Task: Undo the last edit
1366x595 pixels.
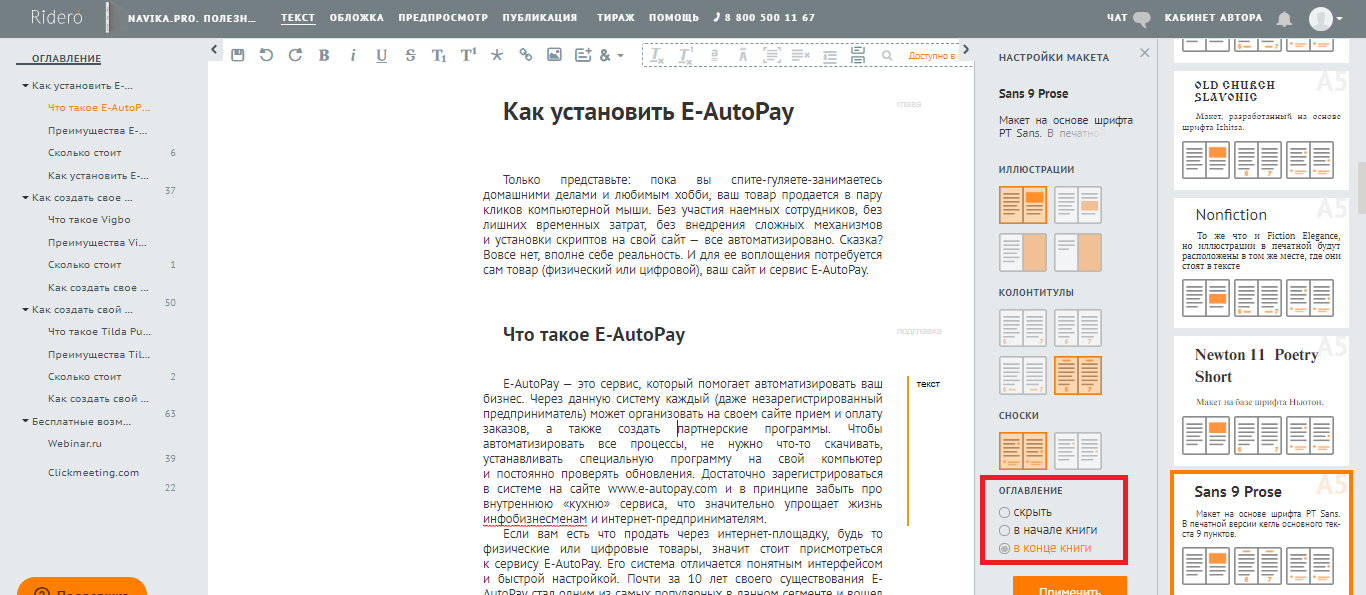Action: 266,56
